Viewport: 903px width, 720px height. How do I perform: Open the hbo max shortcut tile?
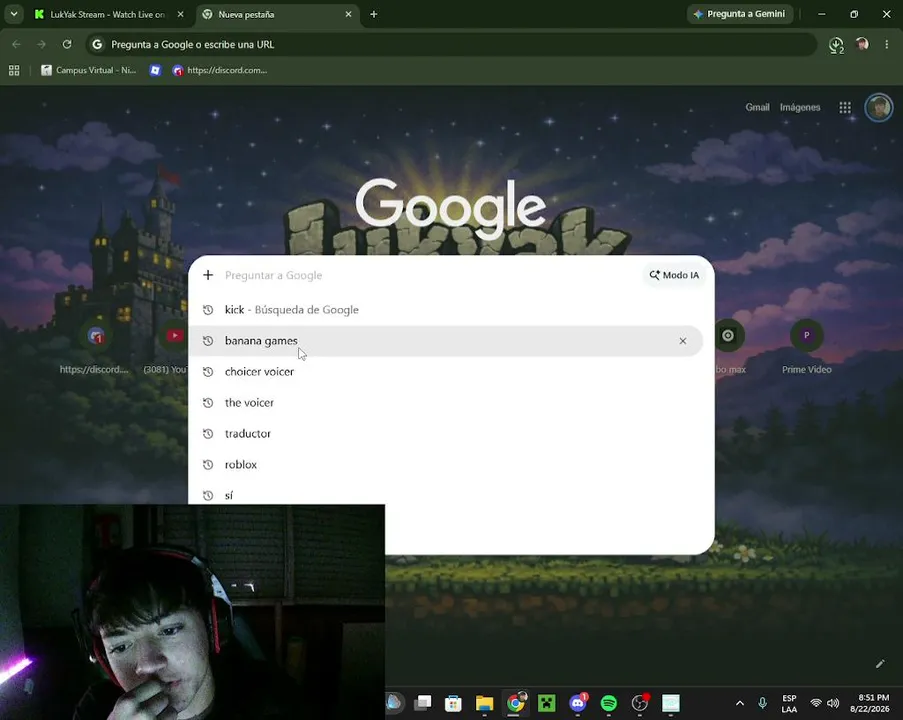[x=729, y=347]
